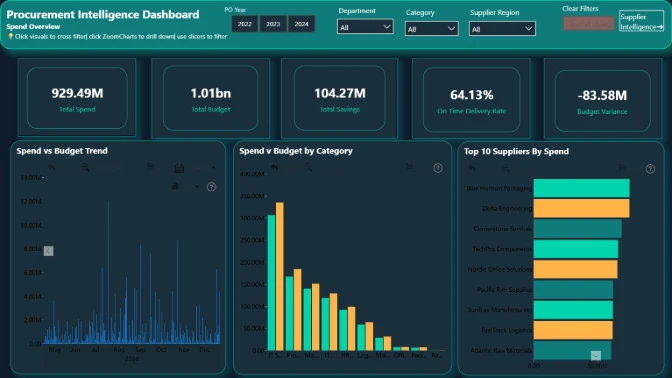
Task: Click the 'Aug' label on Trend chart axis
Action: coord(119,350)
